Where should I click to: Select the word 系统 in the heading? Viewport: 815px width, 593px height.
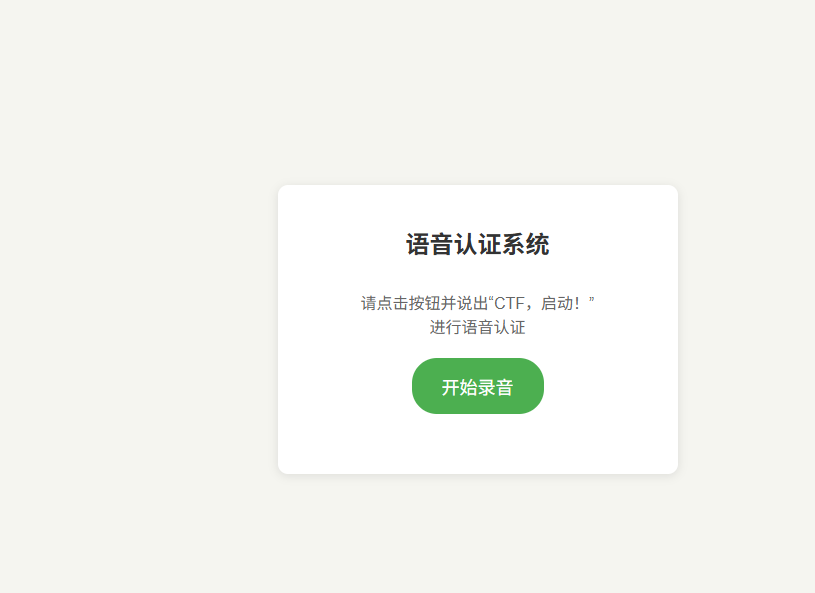(x=526, y=244)
